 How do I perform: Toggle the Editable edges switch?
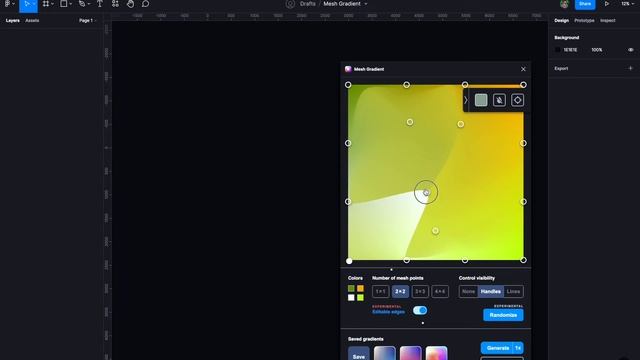point(420,310)
